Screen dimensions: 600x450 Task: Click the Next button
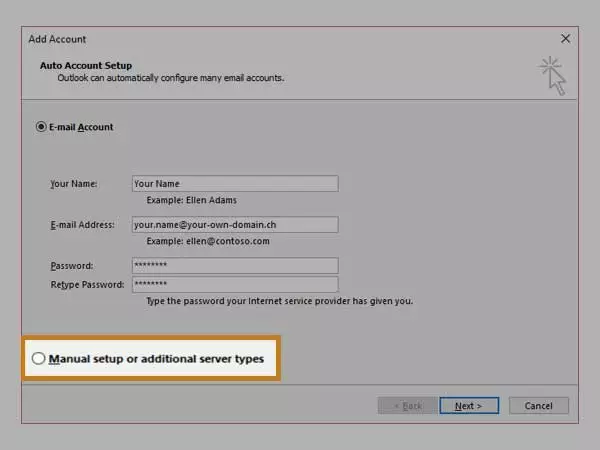point(469,406)
